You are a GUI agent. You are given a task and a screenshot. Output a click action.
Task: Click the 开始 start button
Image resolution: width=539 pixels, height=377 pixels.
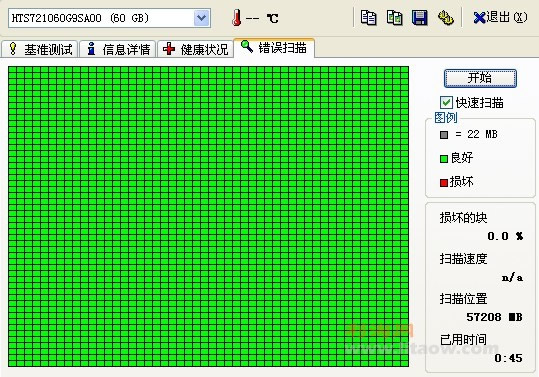click(480, 78)
